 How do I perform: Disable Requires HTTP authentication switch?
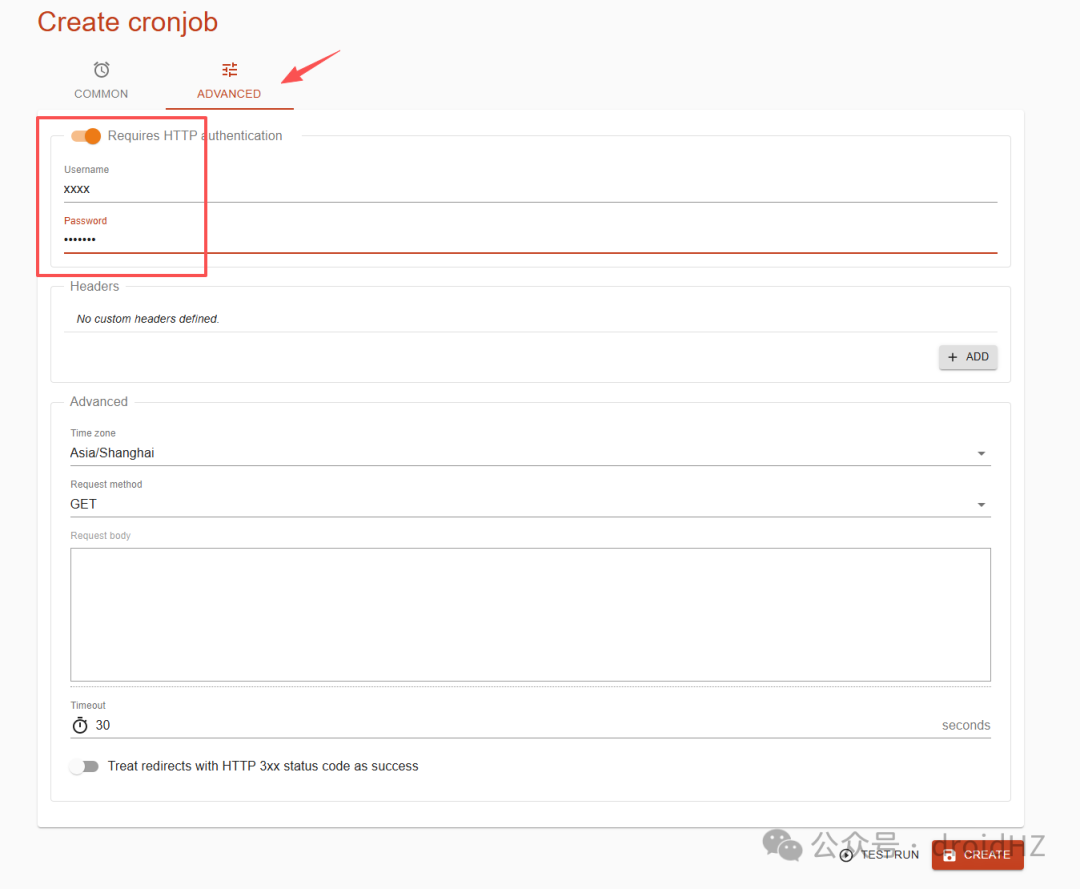click(x=86, y=136)
